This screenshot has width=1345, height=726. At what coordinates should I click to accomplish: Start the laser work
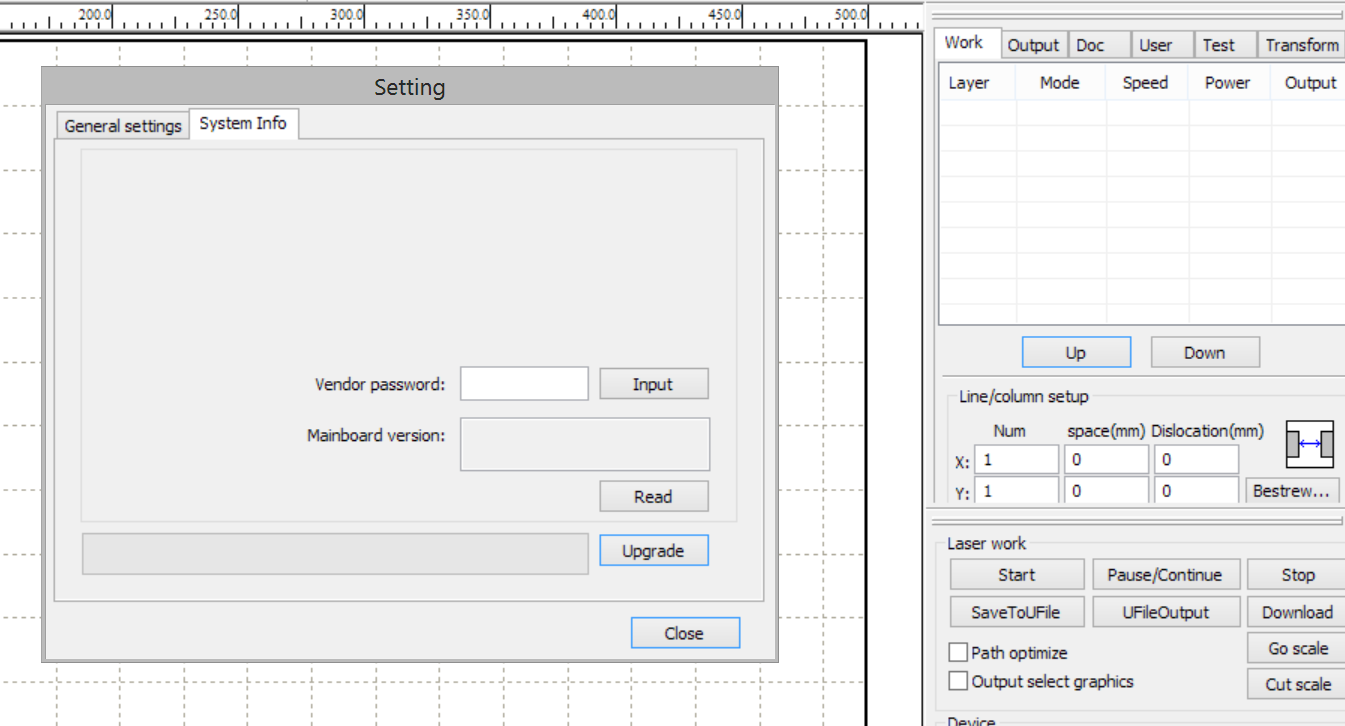(1016, 575)
